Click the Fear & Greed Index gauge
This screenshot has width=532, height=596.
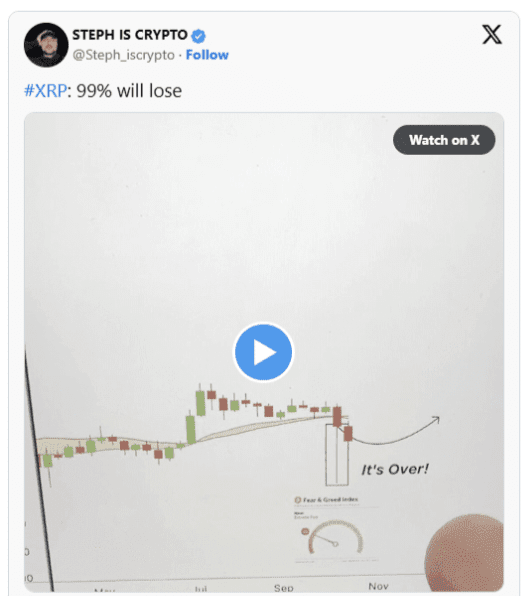click(335, 537)
